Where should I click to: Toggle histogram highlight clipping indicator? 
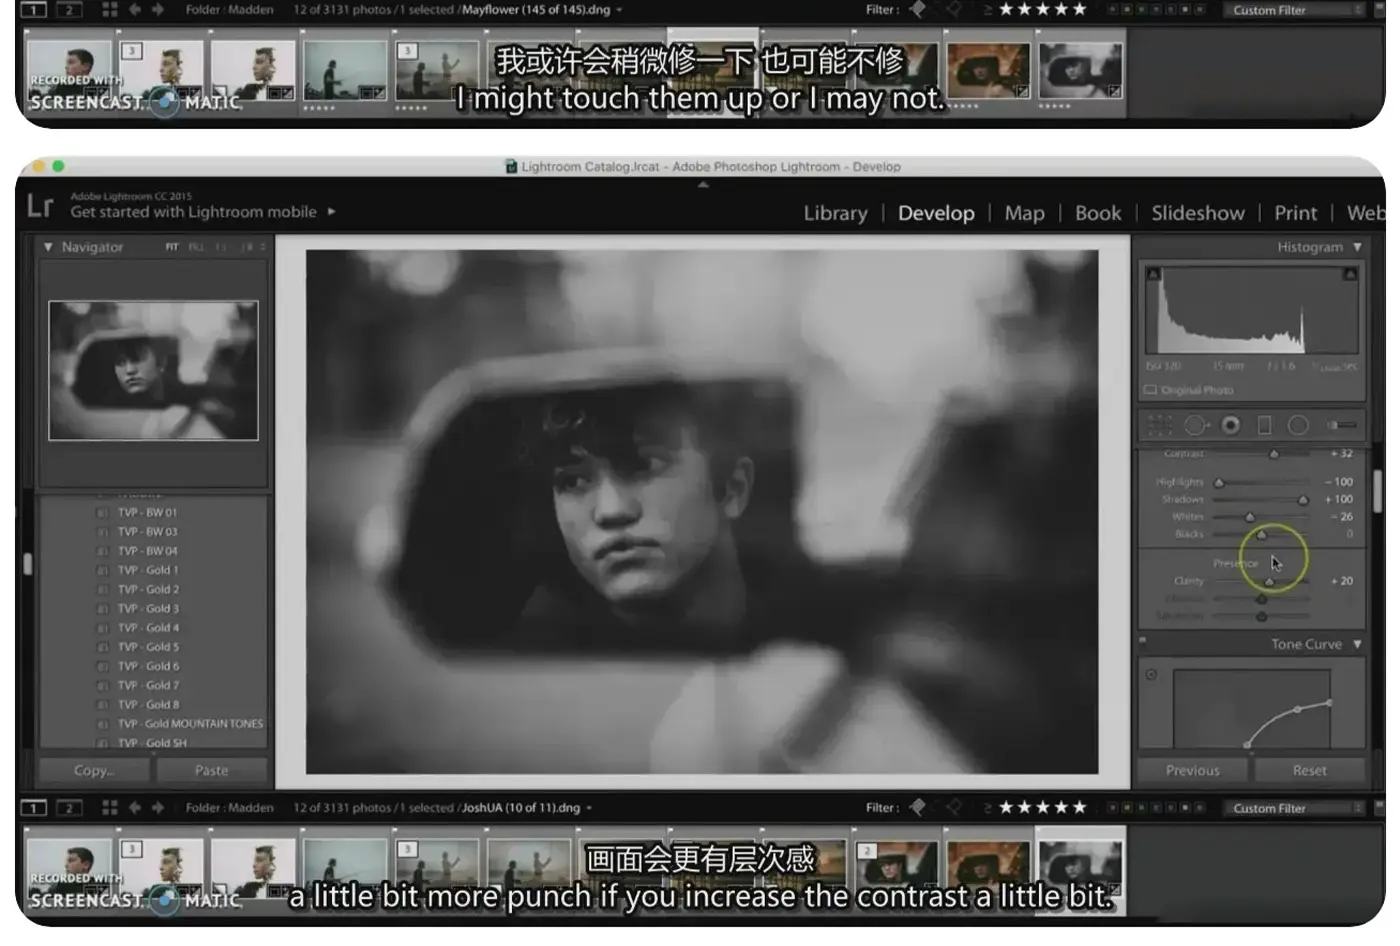1350,274
